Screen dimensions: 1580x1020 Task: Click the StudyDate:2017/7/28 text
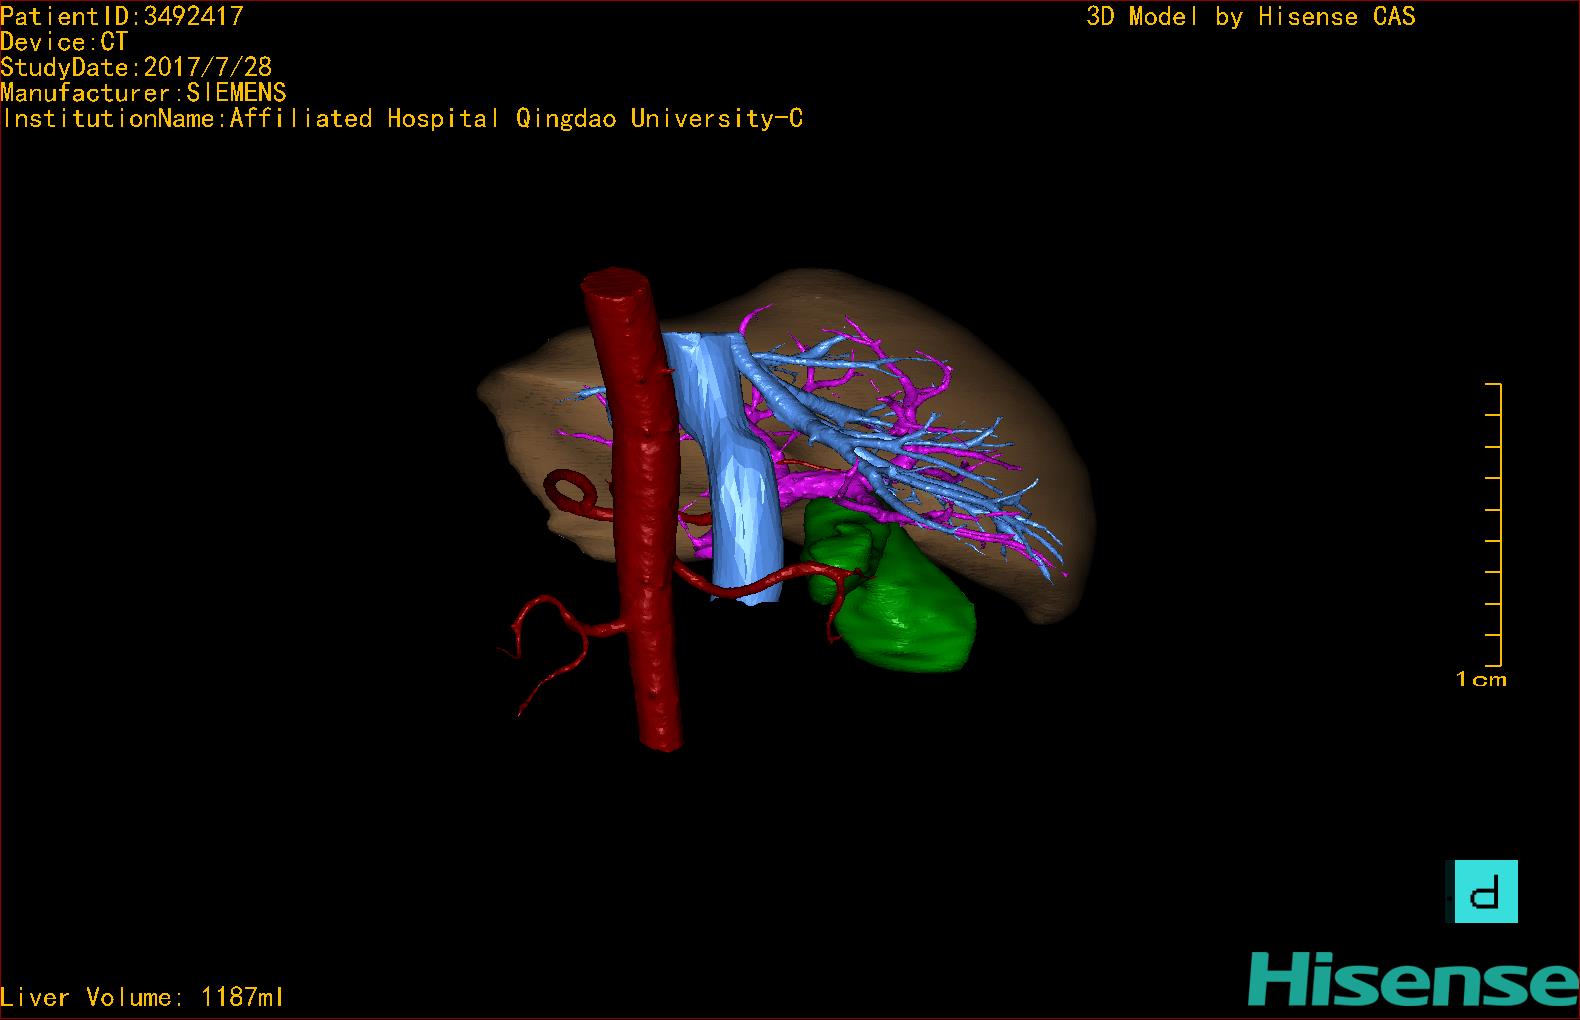point(137,67)
